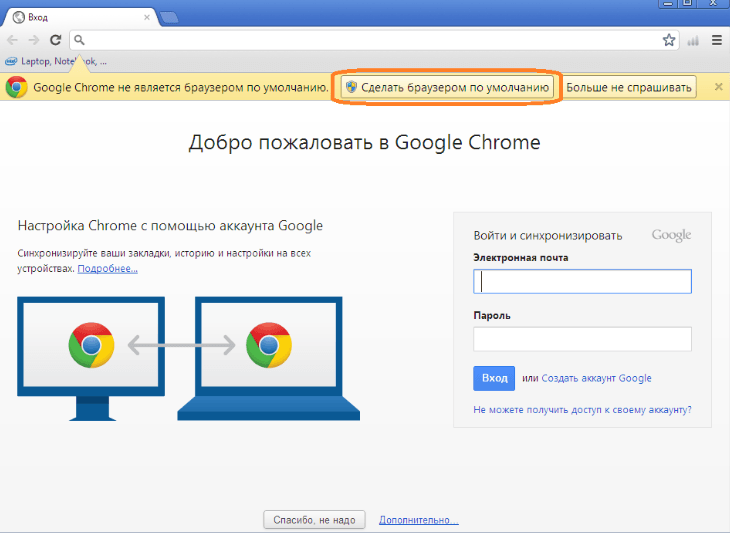Click the back navigation arrow

tap(12, 40)
